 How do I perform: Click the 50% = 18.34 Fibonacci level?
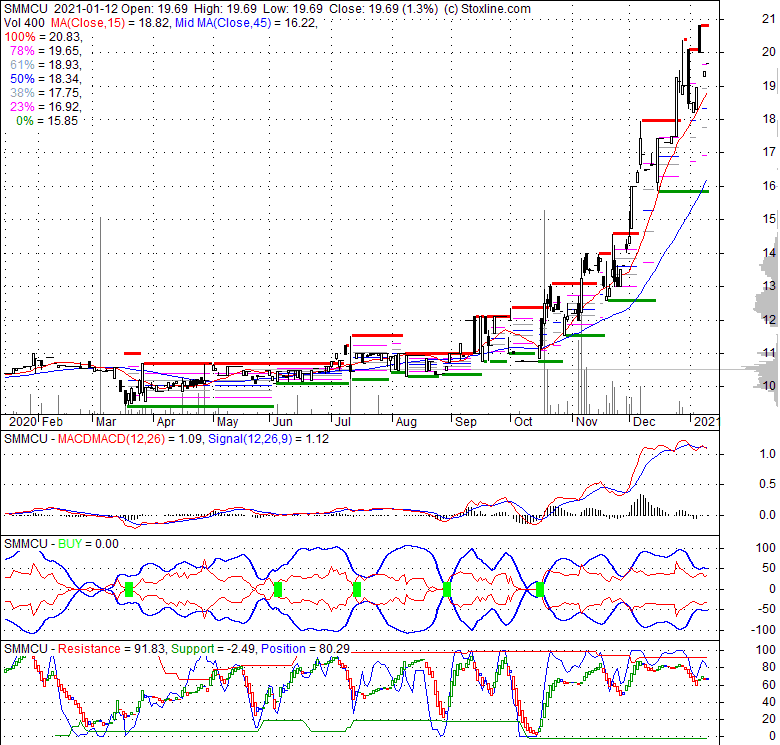coord(46,79)
